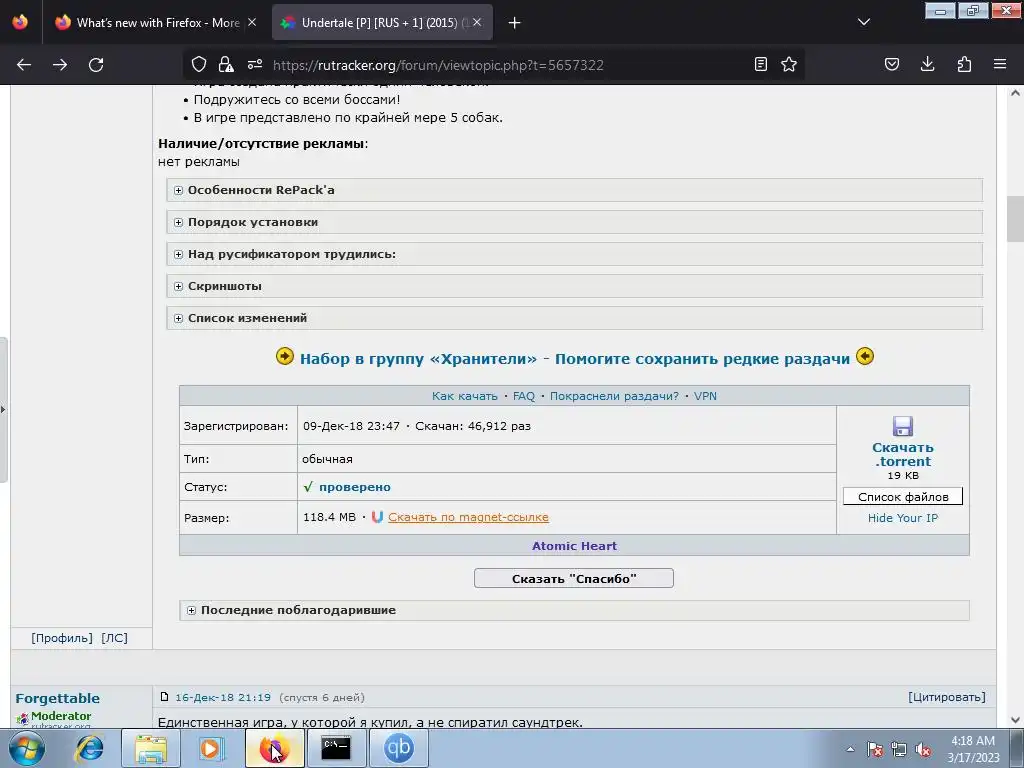Open Atomic Heart link
This screenshot has width=1024, height=768.
pyautogui.click(x=574, y=546)
